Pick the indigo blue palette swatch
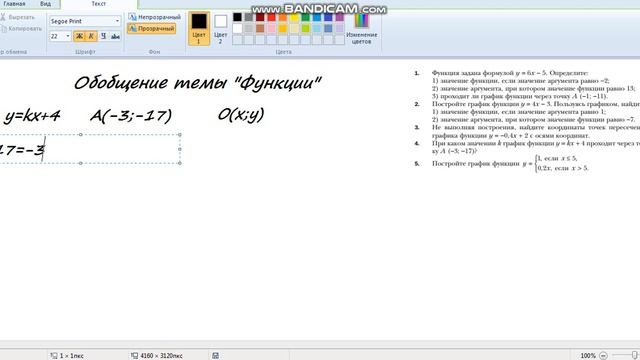This screenshot has width=640, height=360. pyautogui.click(x=329, y=17)
